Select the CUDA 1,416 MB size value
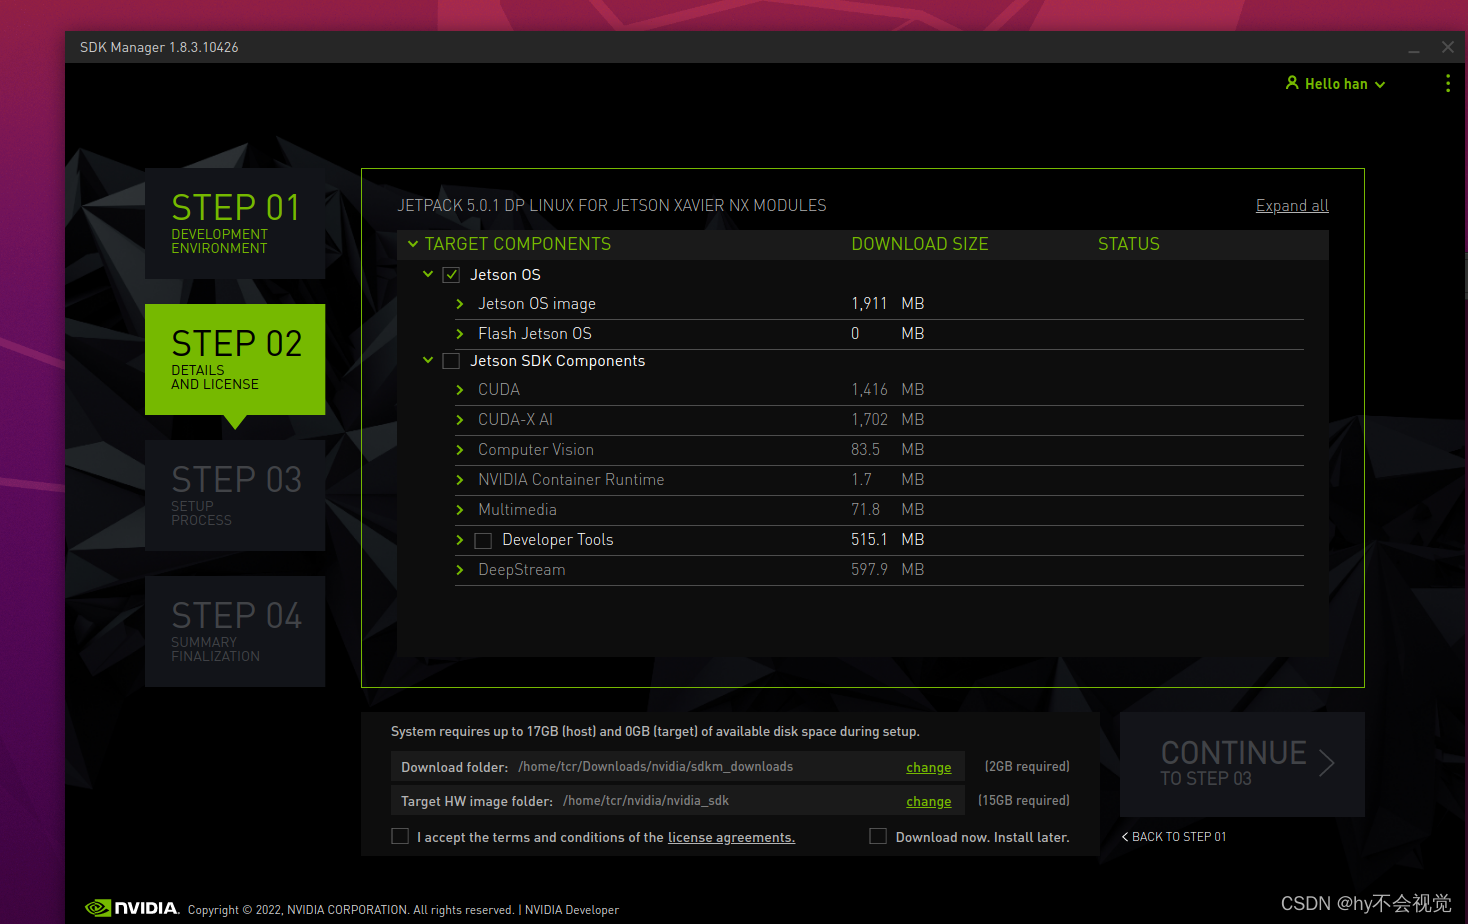This screenshot has height=924, width=1468. [887, 390]
